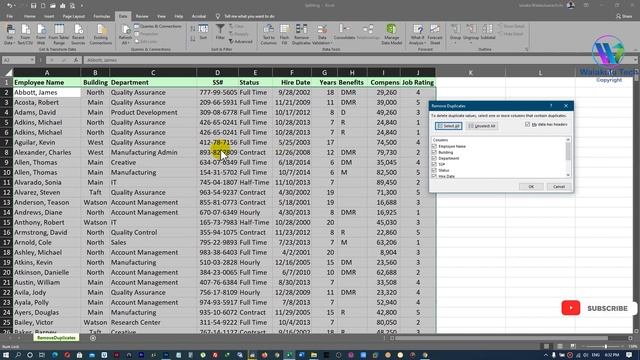
Task: Open the Sort dialog icon
Action: pos(203,32)
